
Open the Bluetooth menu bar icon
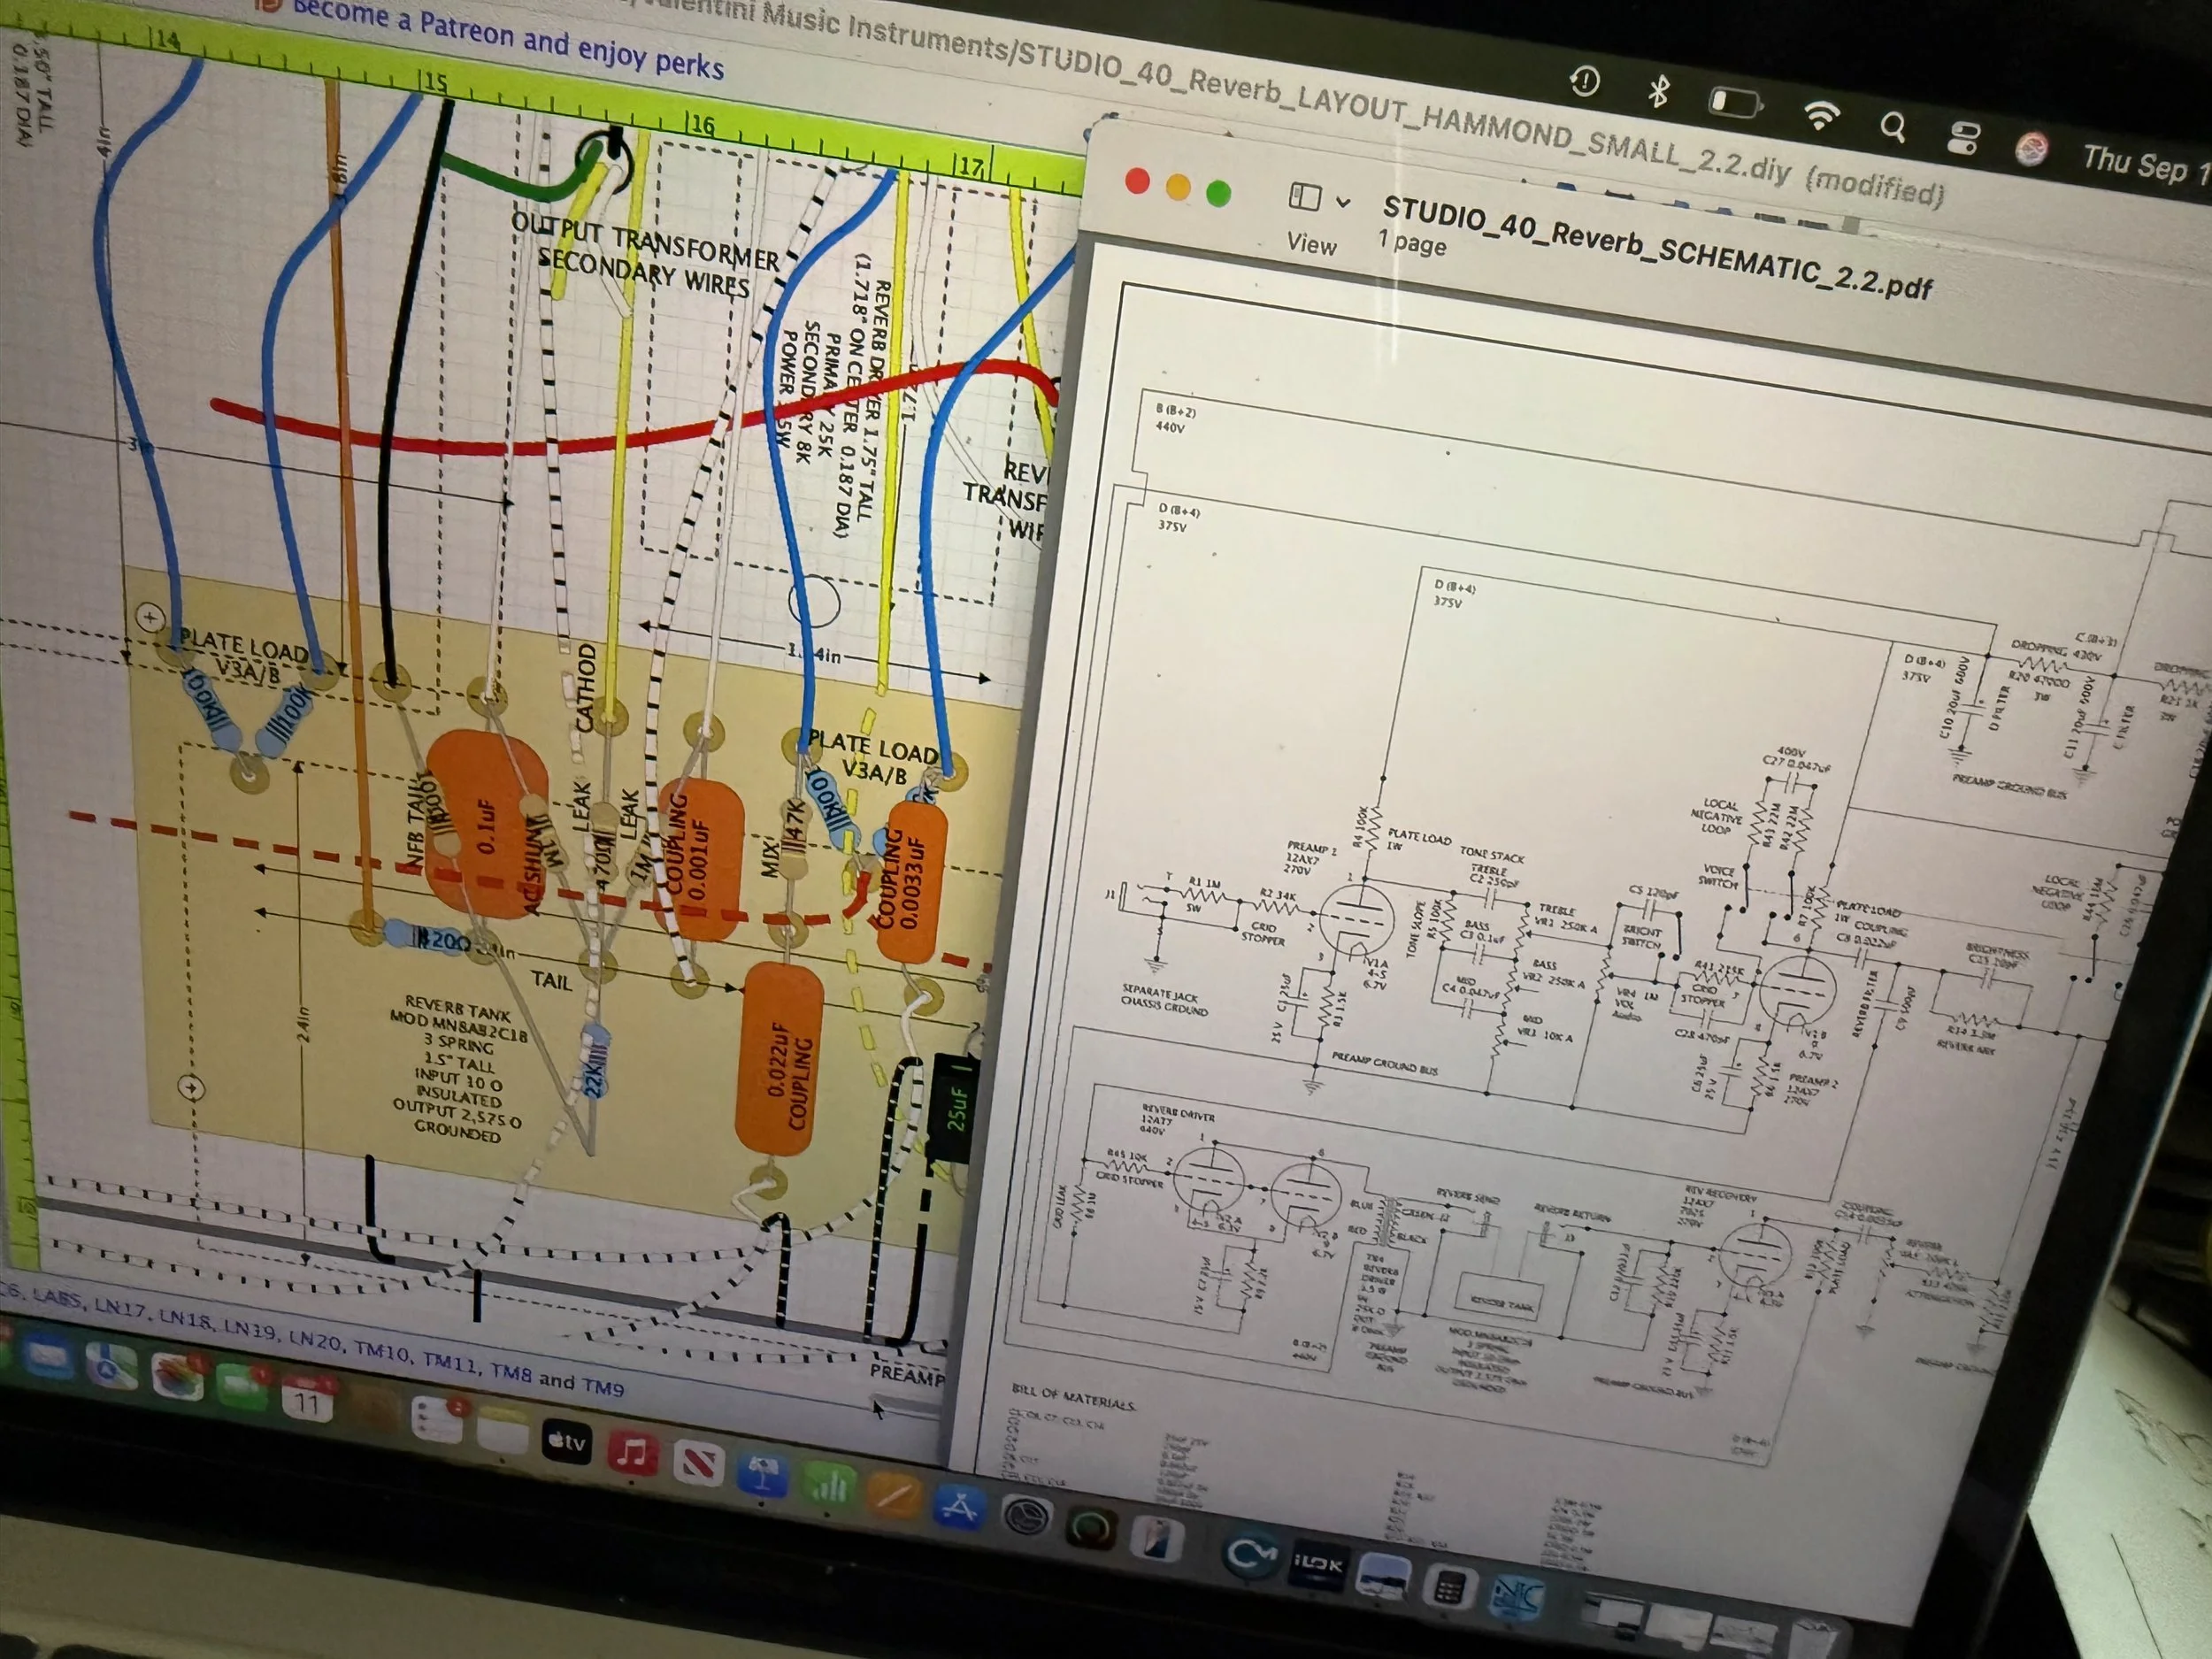coord(1658,91)
